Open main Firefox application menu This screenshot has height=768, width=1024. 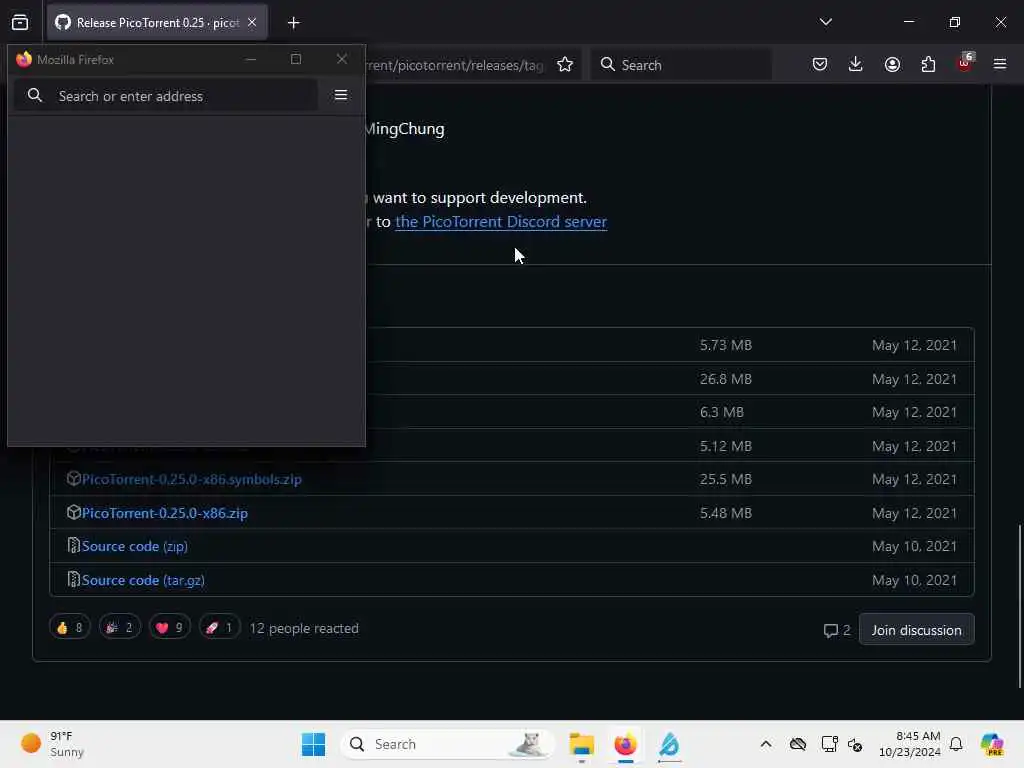click(x=1000, y=64)
